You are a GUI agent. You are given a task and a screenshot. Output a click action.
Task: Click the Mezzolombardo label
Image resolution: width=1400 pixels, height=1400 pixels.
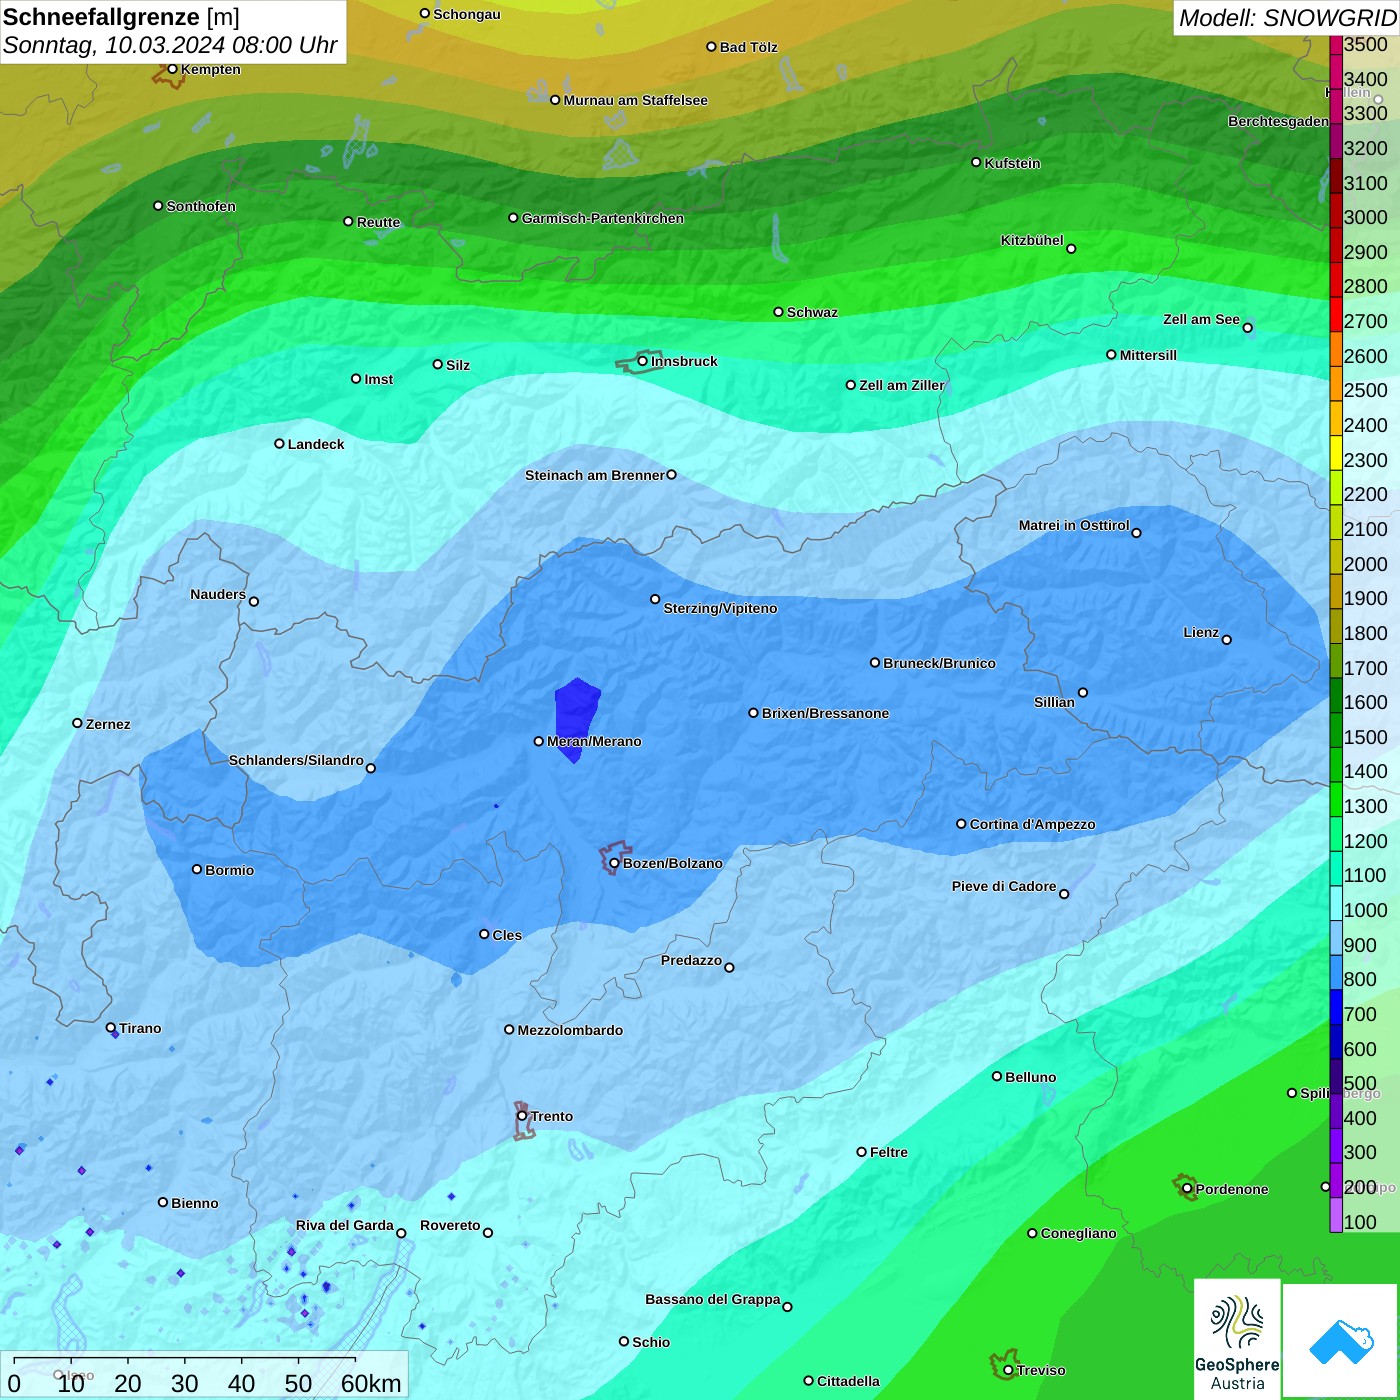[570, 1030]
